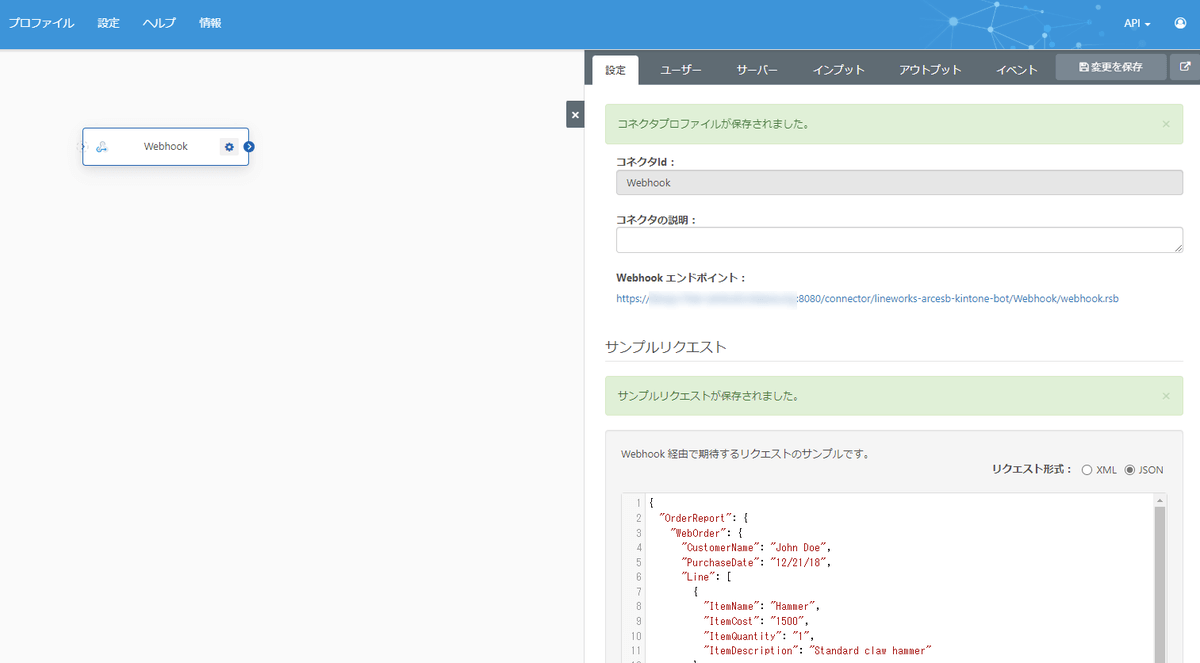Click the 変更を保存 button

(x=1110, y=66)
